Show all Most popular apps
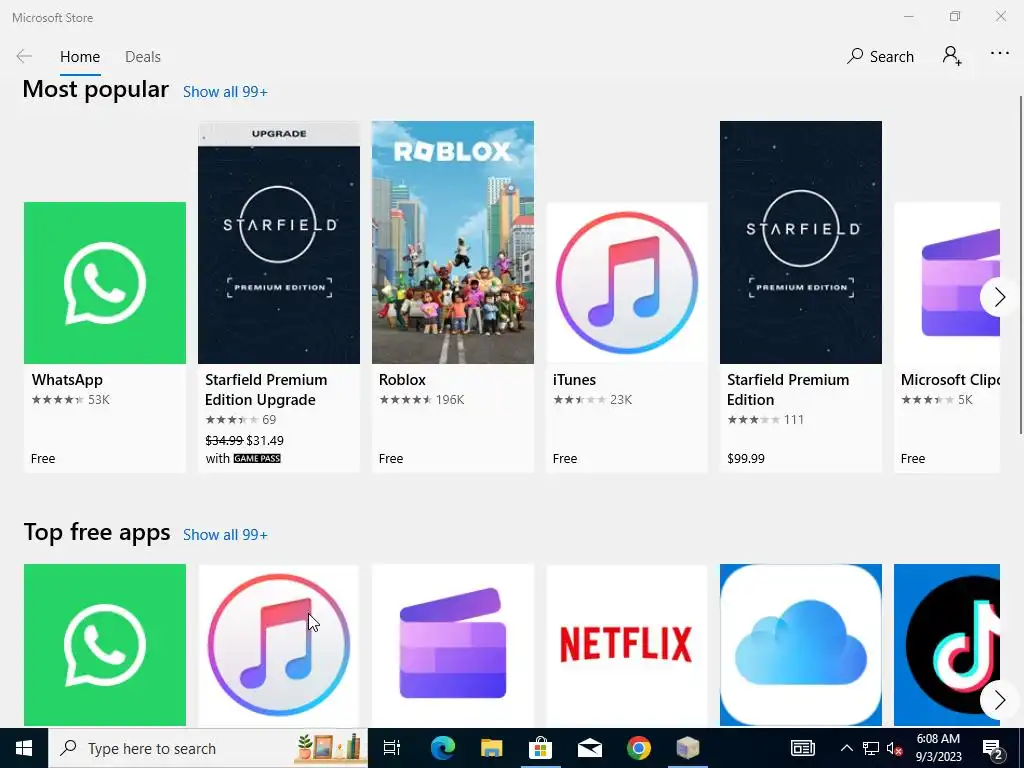This screenshot has height=768, width=1024. [225, 92]
